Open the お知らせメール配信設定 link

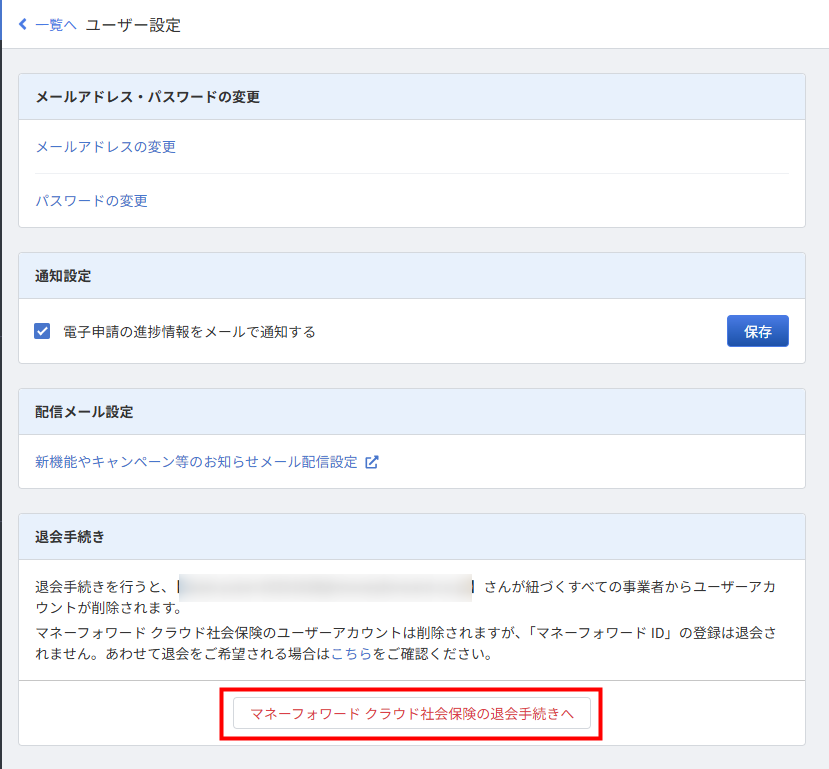(x=196, y=462)
